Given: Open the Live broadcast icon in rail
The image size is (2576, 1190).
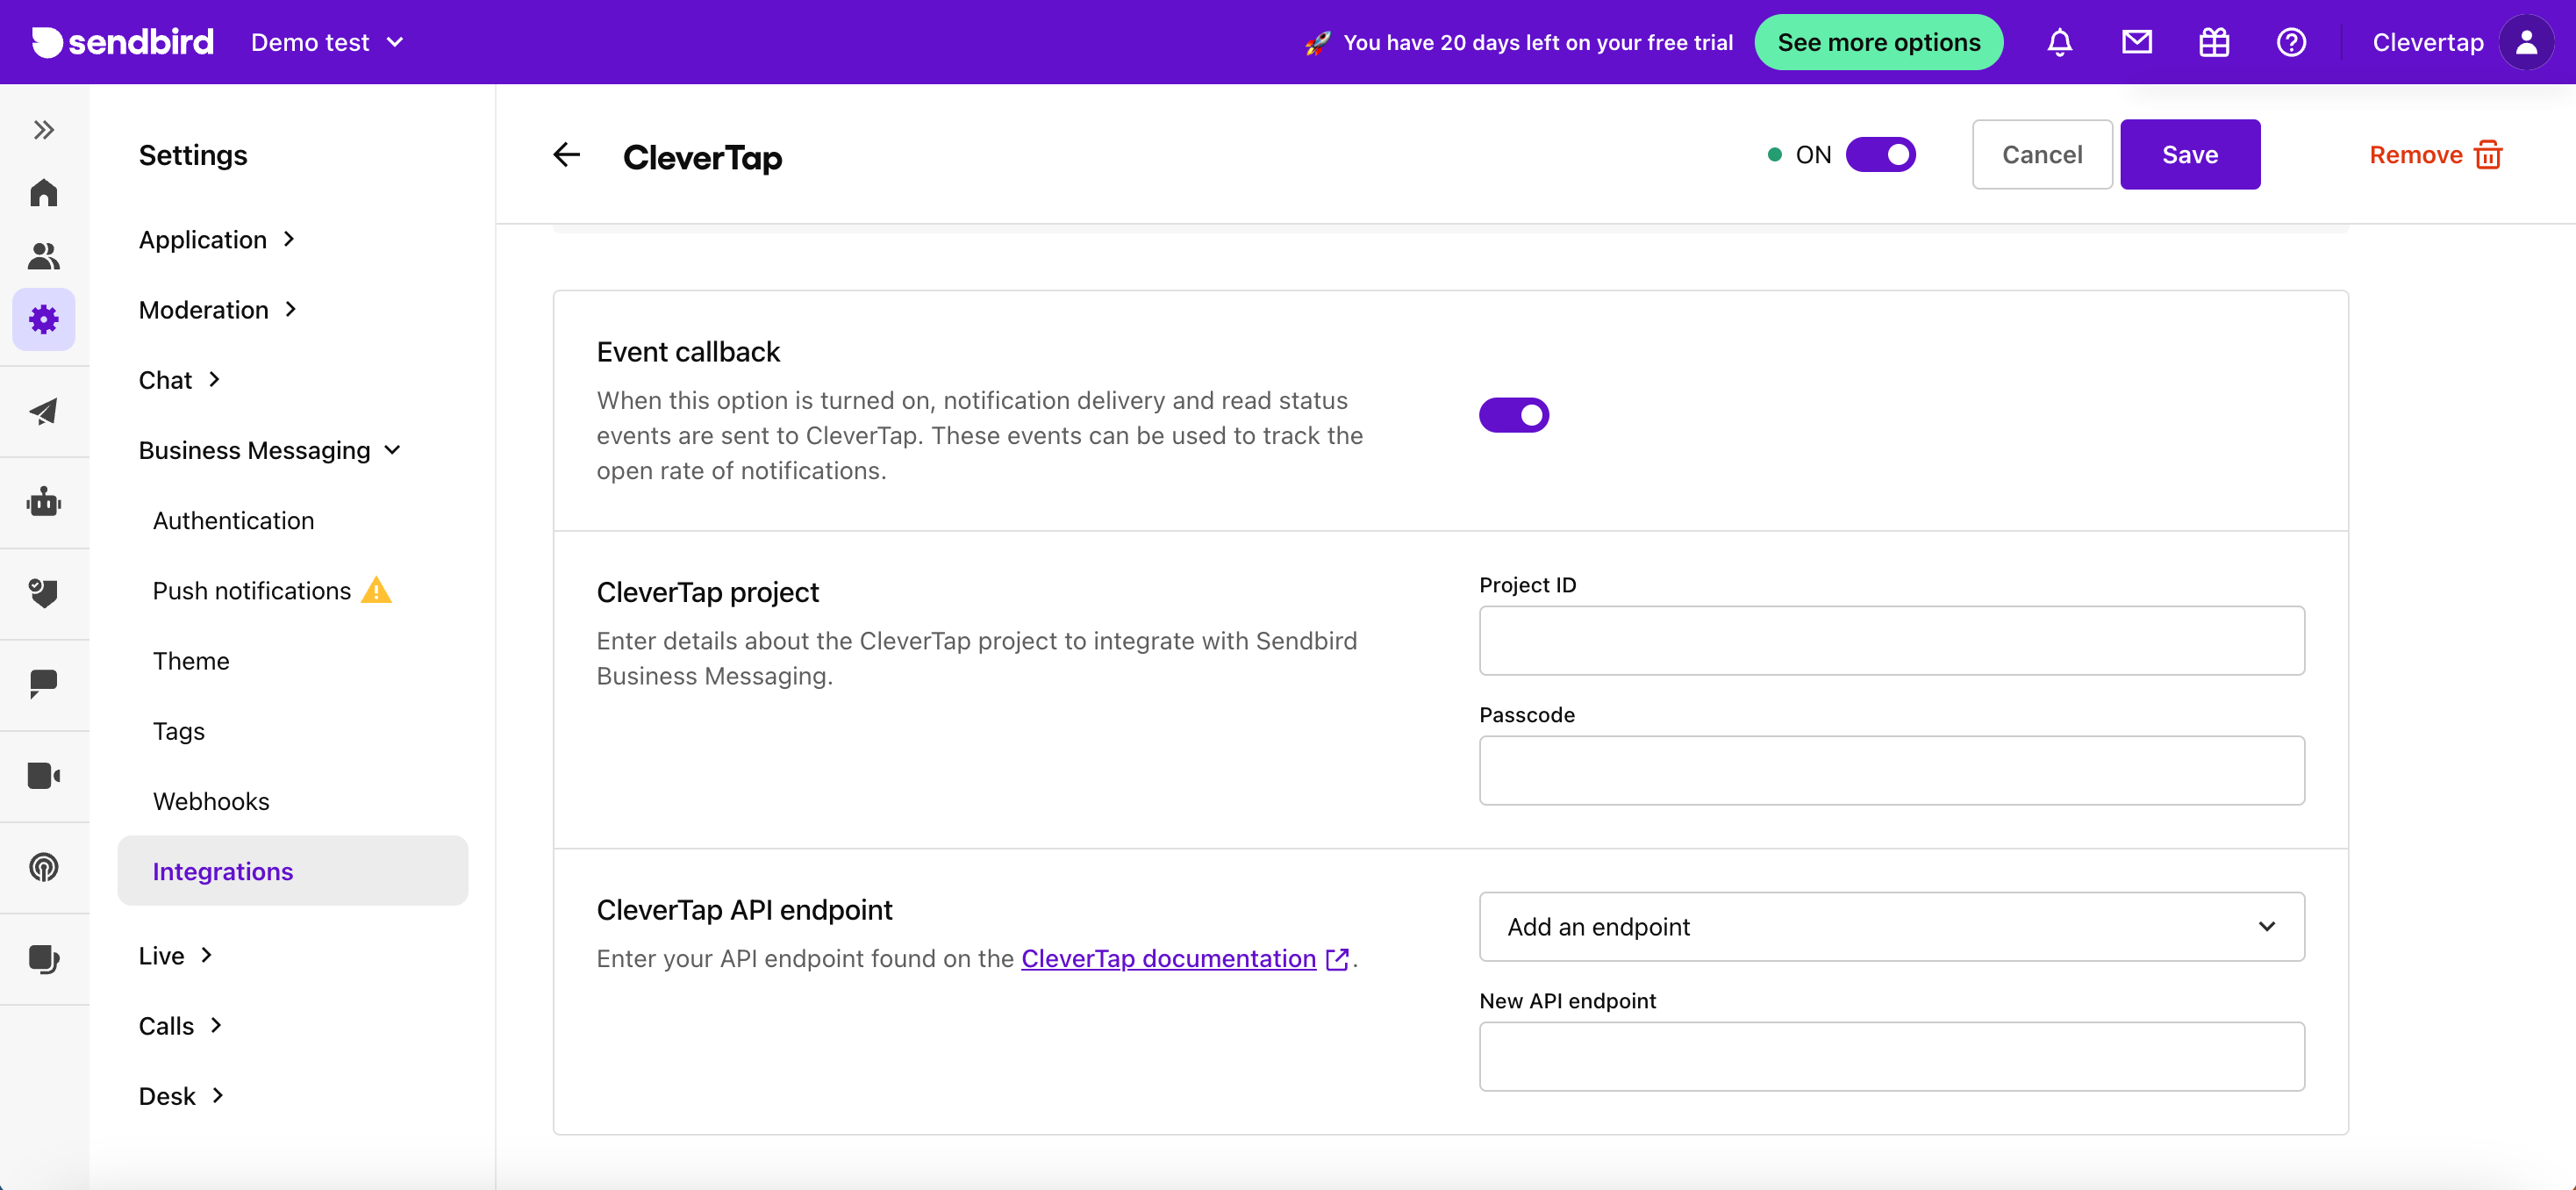Looking at the screenshot, I should [43, 867].
